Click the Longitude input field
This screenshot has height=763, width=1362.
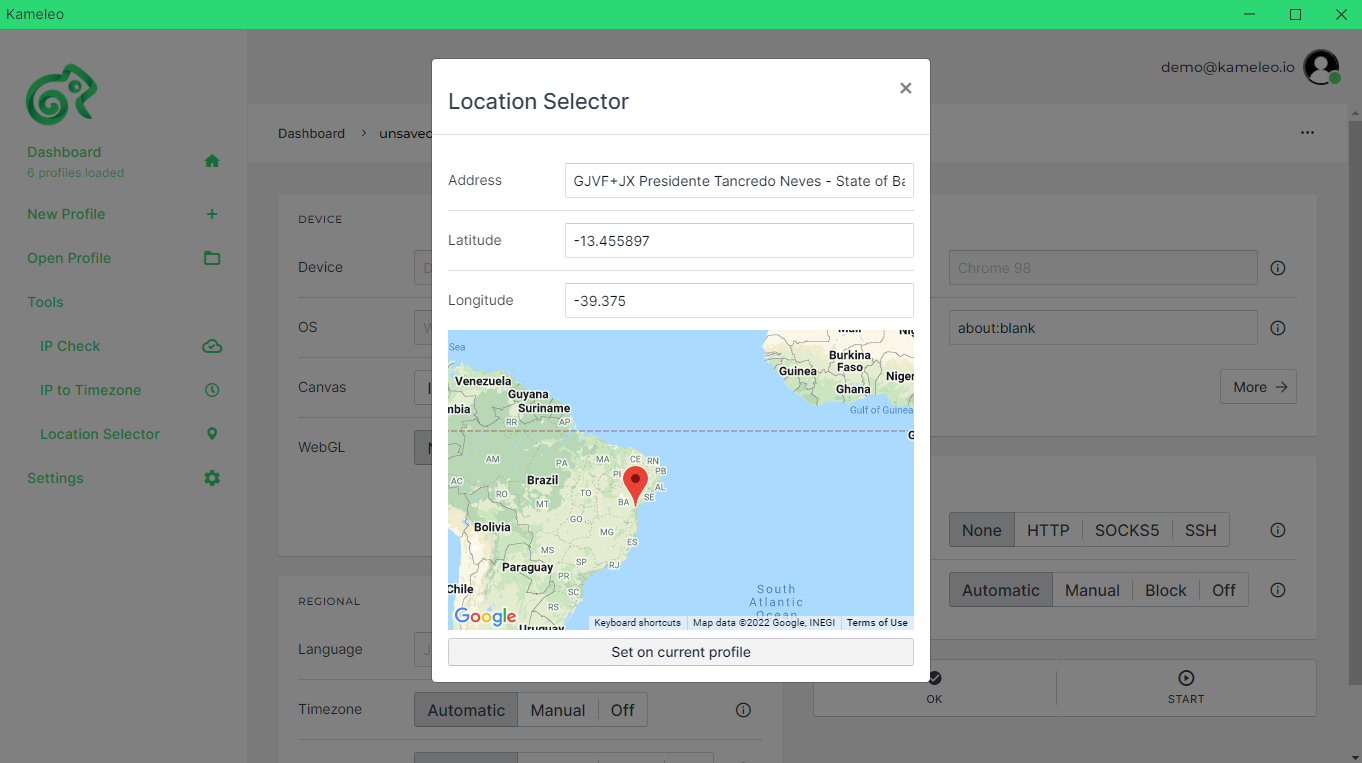(739, 301)
